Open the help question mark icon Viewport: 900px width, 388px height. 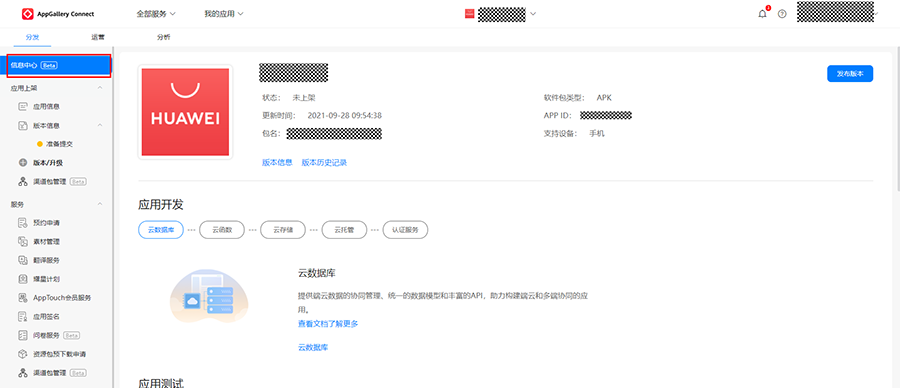(782, 14)
